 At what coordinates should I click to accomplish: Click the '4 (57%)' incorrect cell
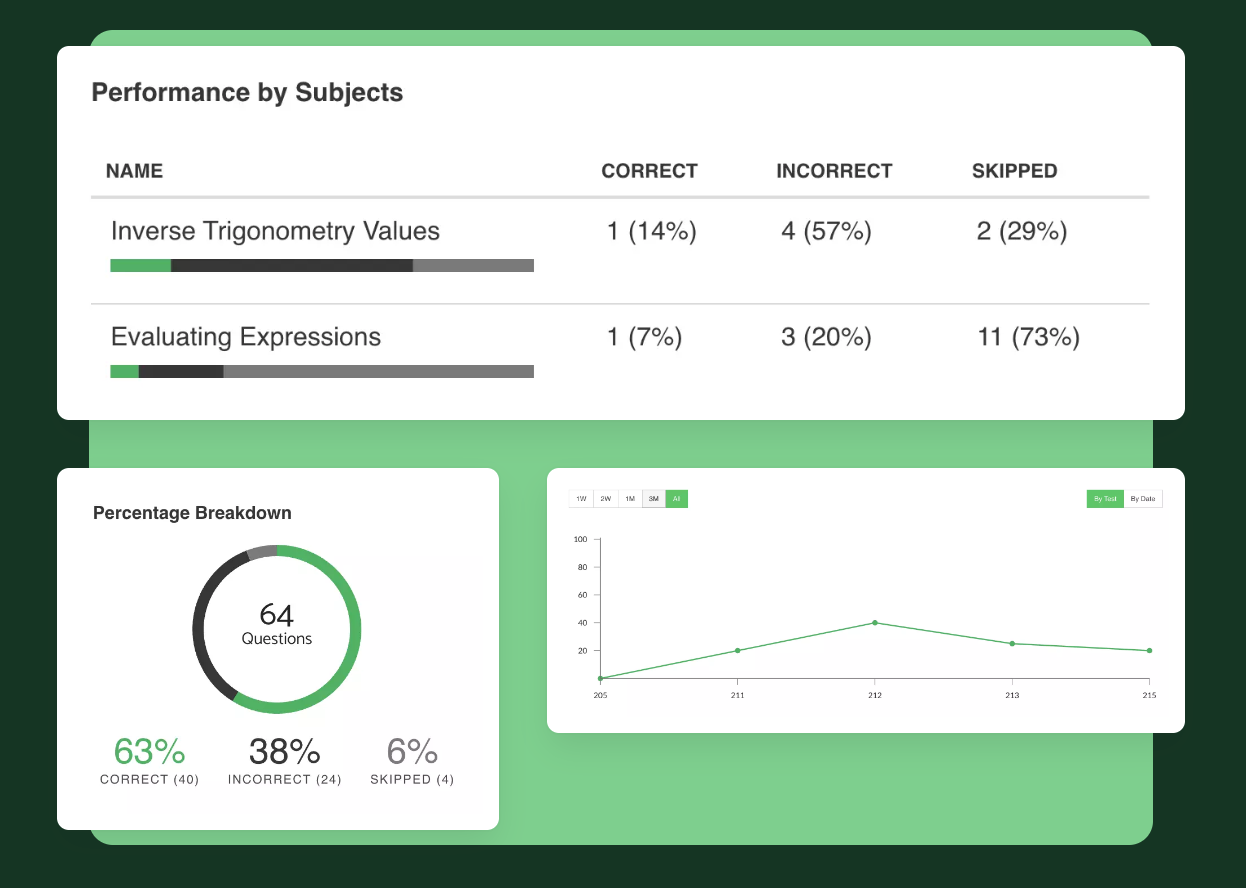[x=826, y=232]
